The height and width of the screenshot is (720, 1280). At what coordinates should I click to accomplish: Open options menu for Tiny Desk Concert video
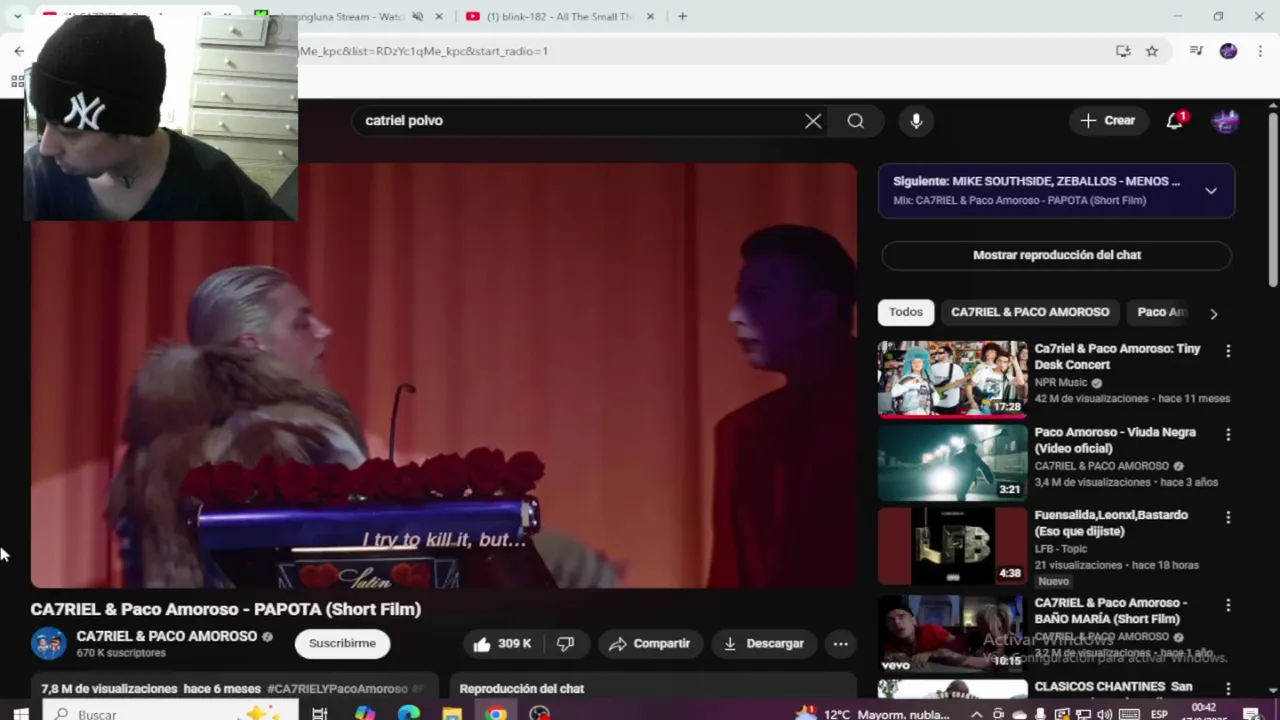[x=1228, y=351]
